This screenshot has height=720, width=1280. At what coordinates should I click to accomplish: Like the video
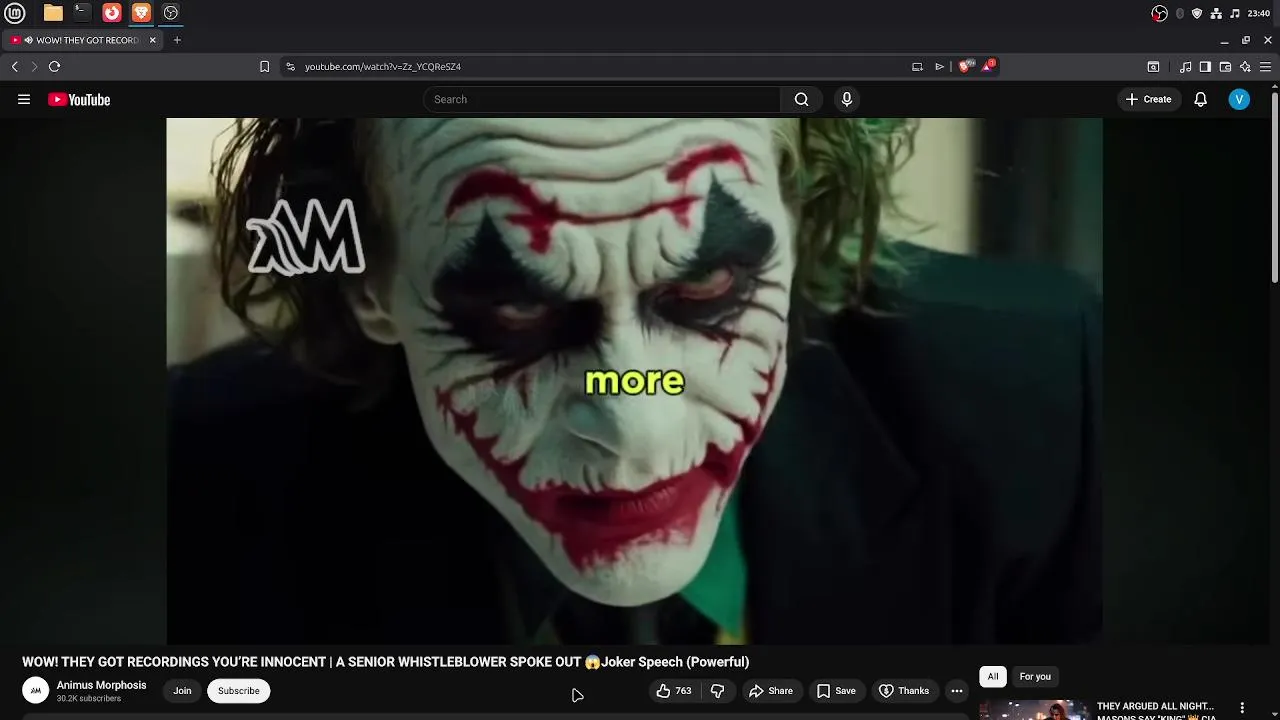click(673, 691)
